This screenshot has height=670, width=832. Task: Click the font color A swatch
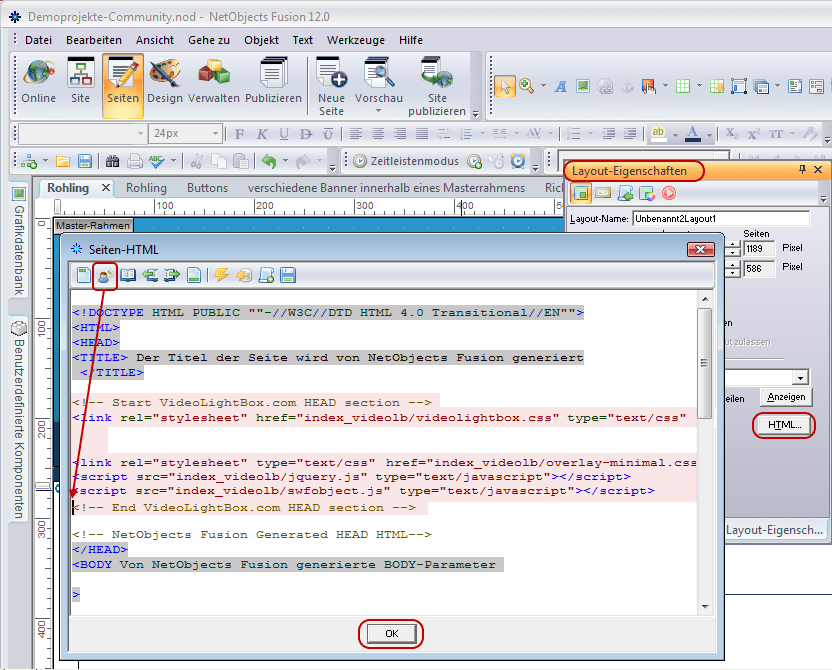pyautogui.click(x=692, y=134)
